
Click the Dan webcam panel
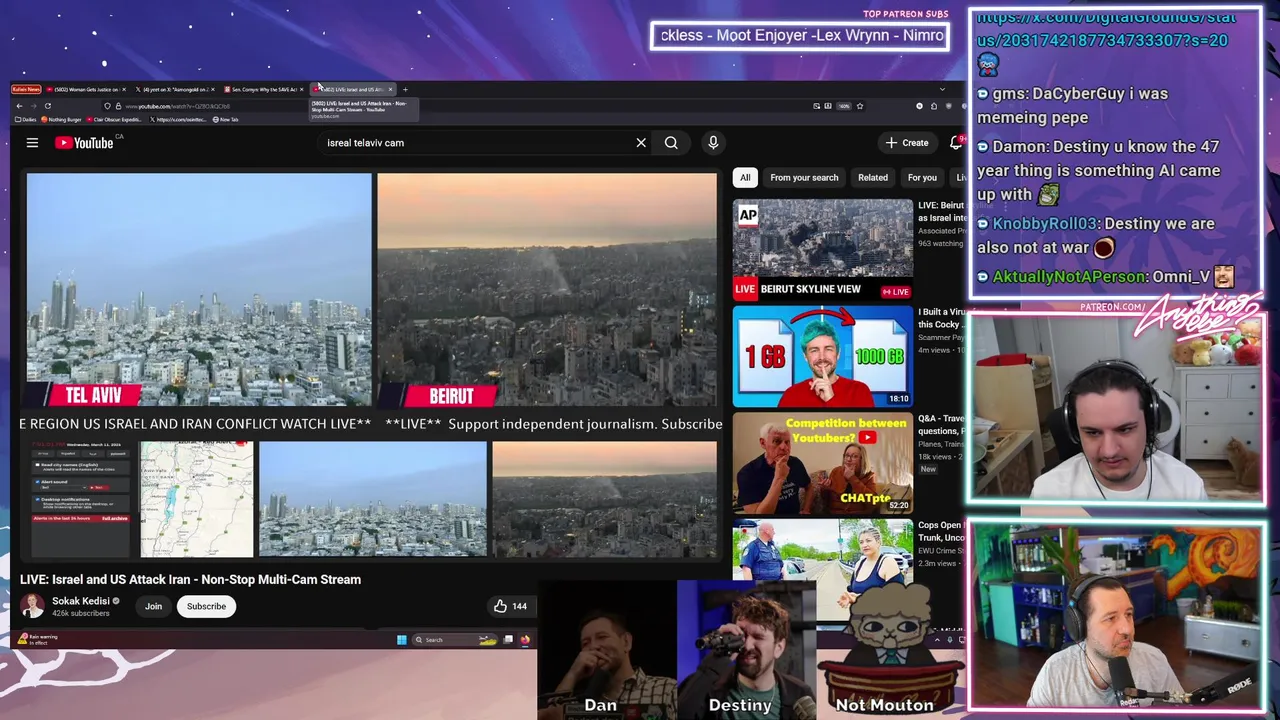606,650
